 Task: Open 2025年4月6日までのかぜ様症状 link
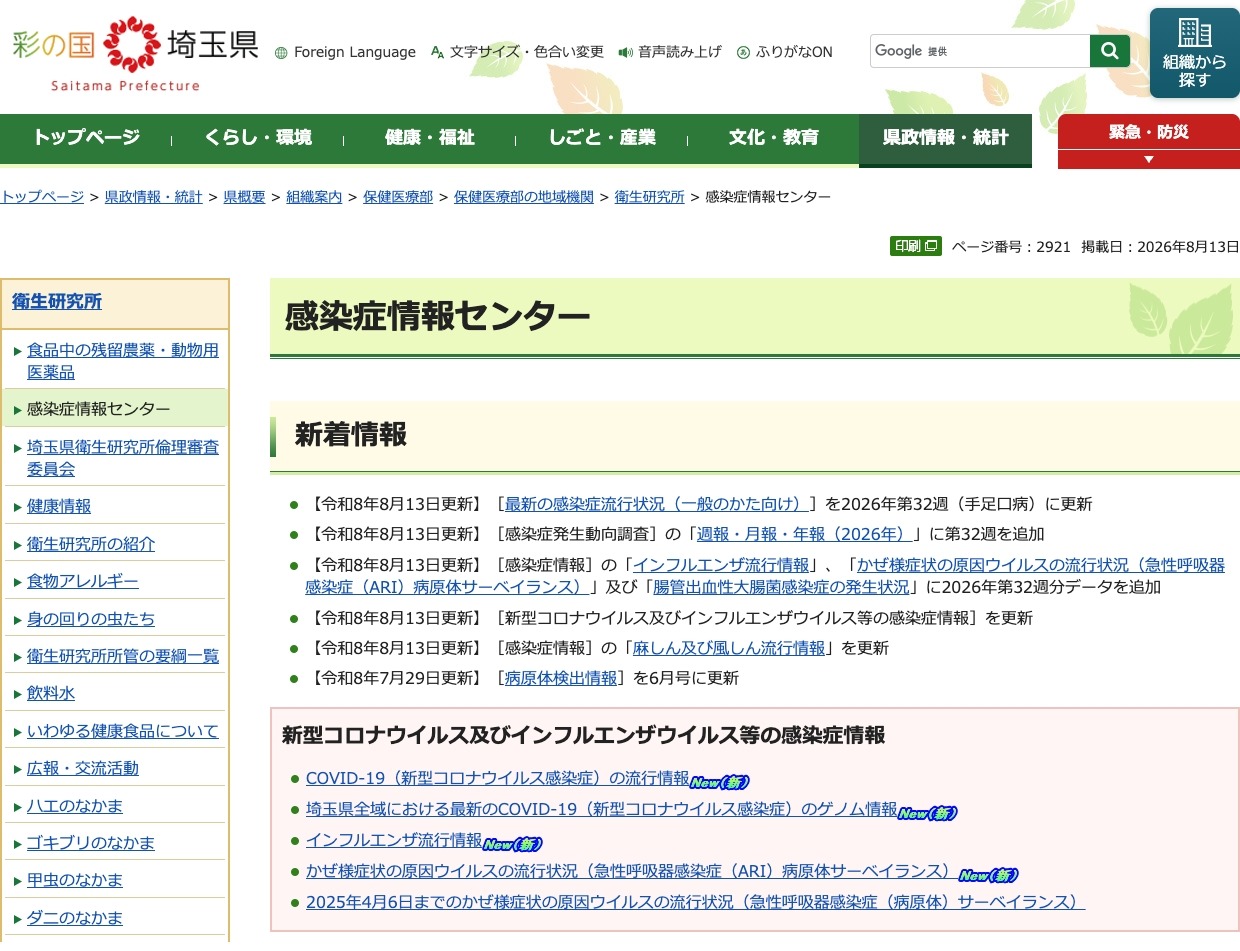tap(695, 902)
